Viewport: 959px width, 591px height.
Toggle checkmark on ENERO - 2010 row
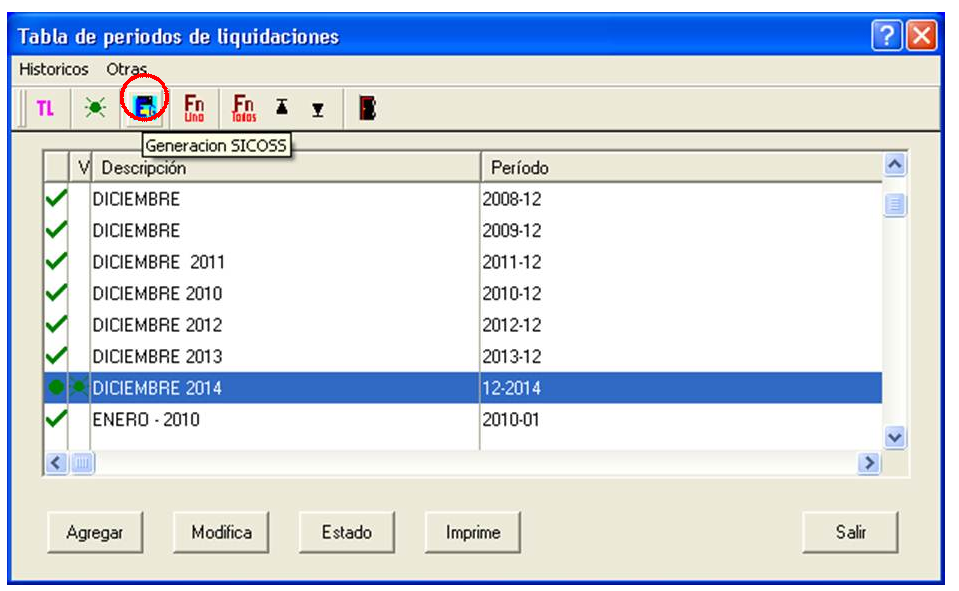[56, 419]
